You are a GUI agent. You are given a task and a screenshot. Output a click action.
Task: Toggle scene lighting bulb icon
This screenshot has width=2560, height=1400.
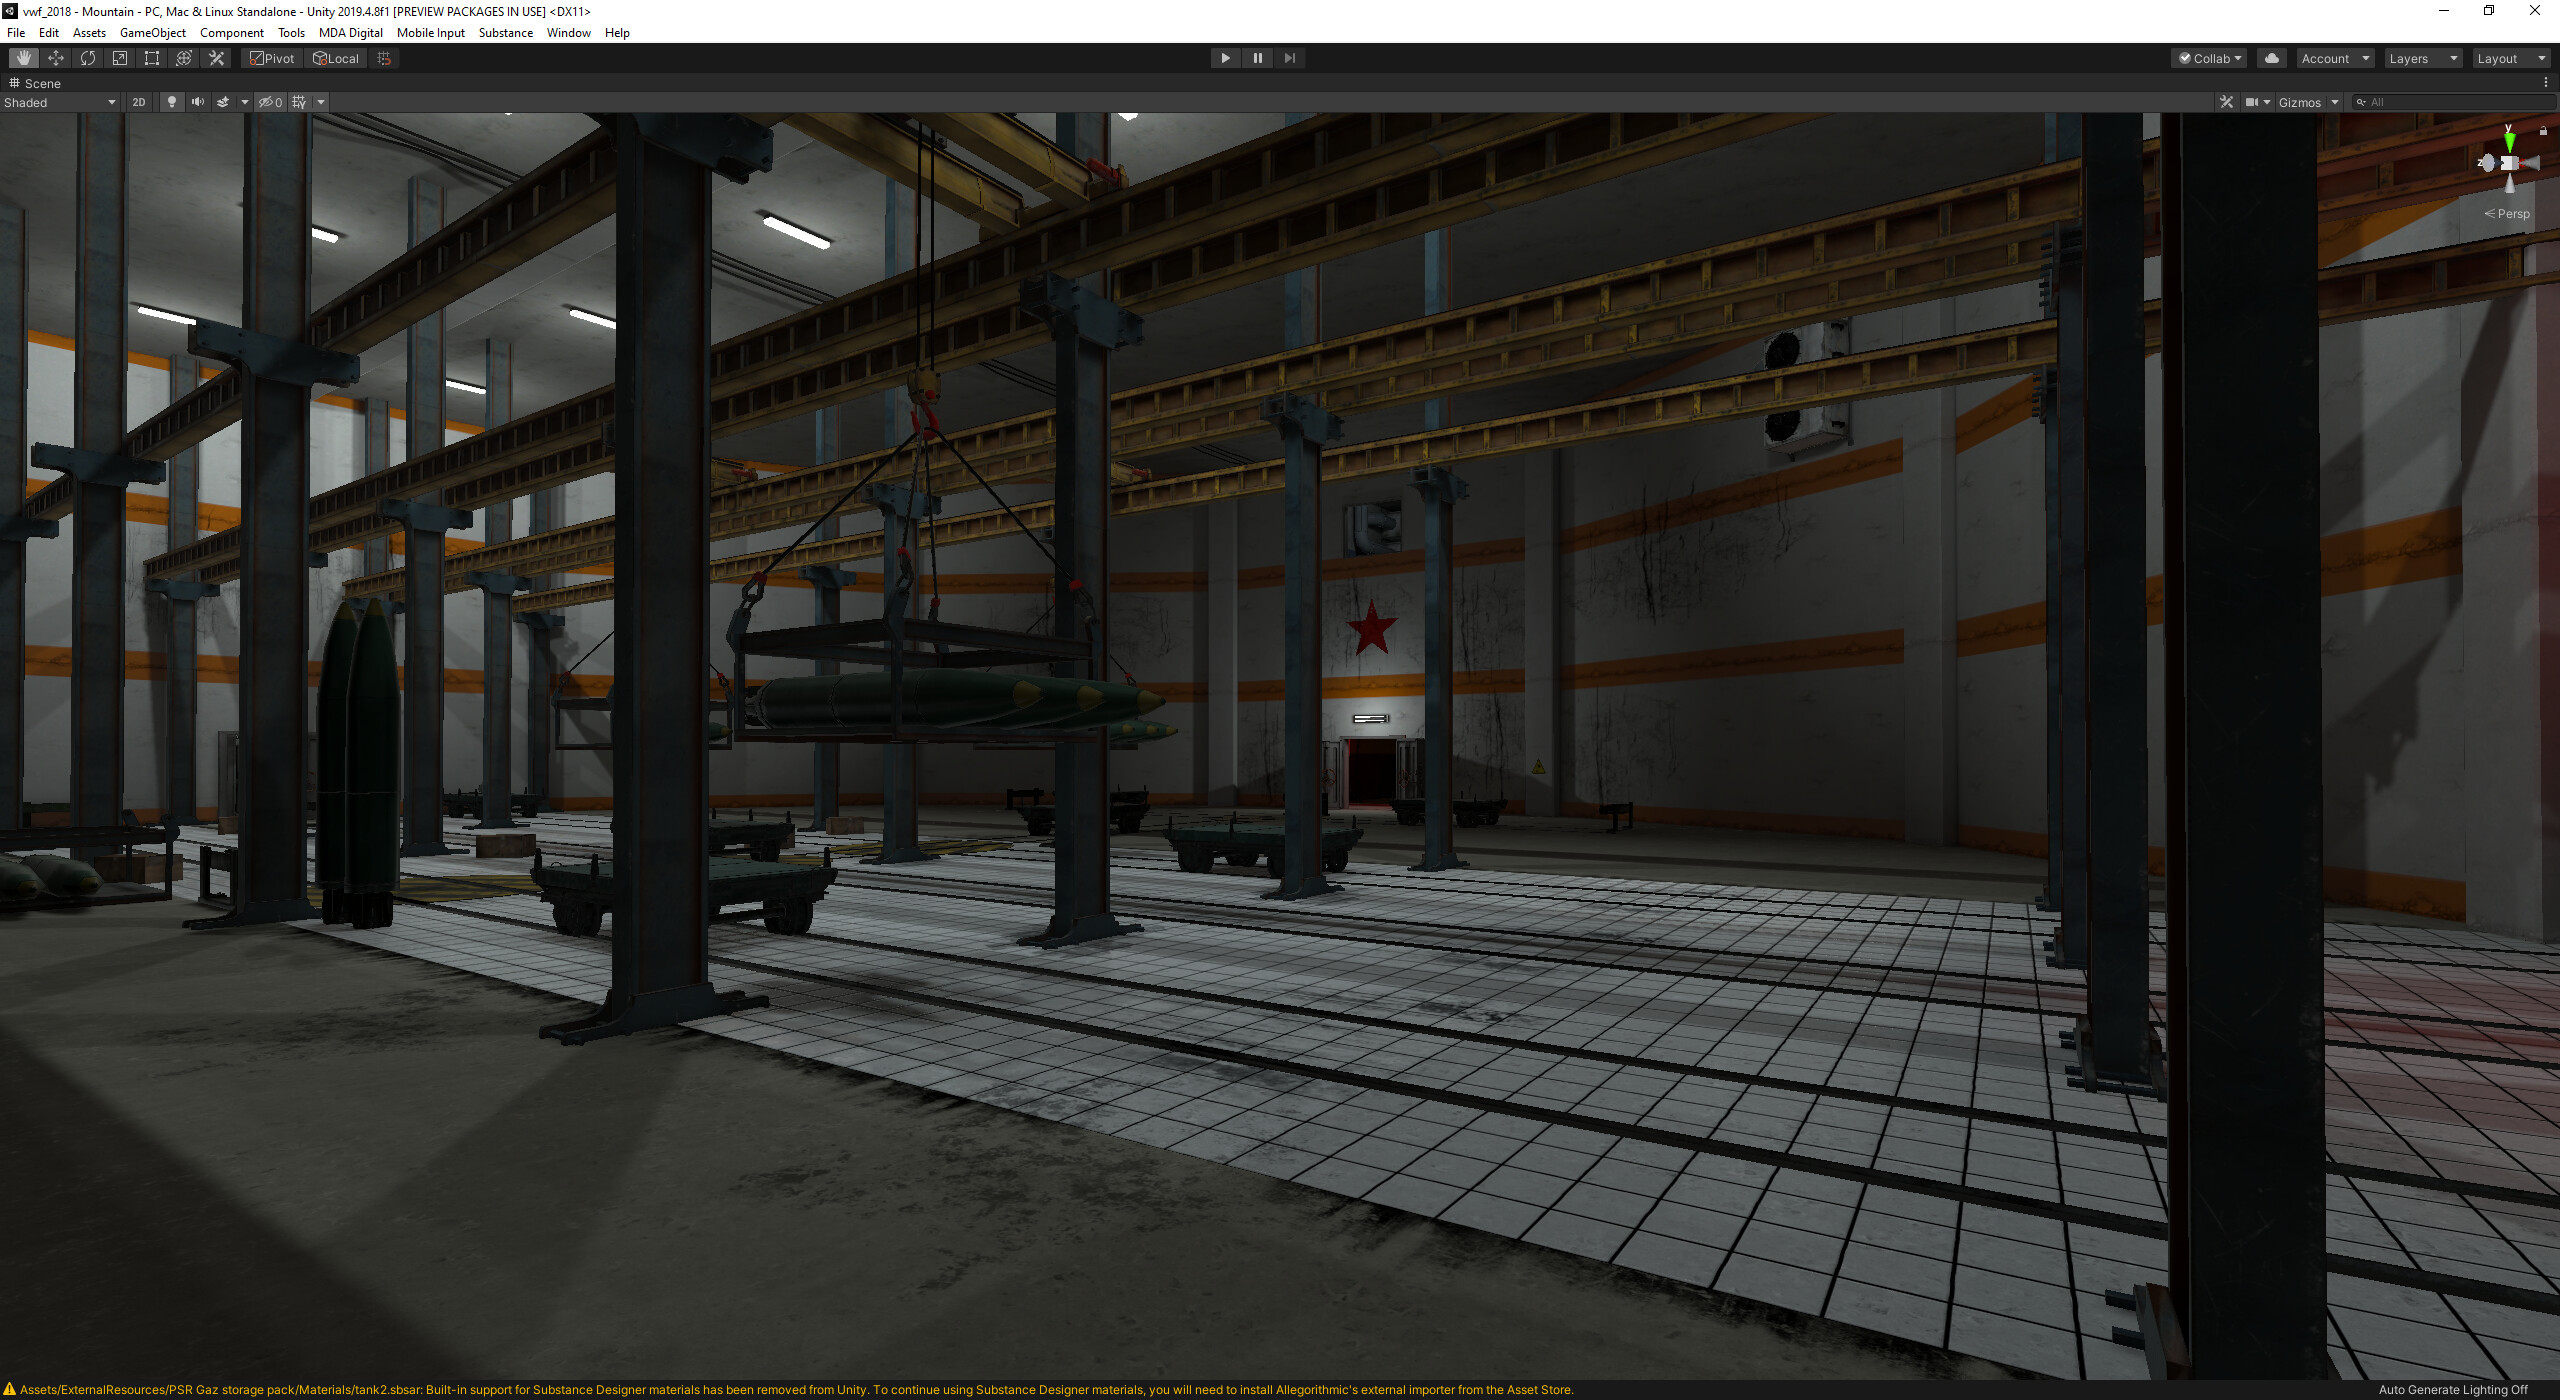[172, 102]
